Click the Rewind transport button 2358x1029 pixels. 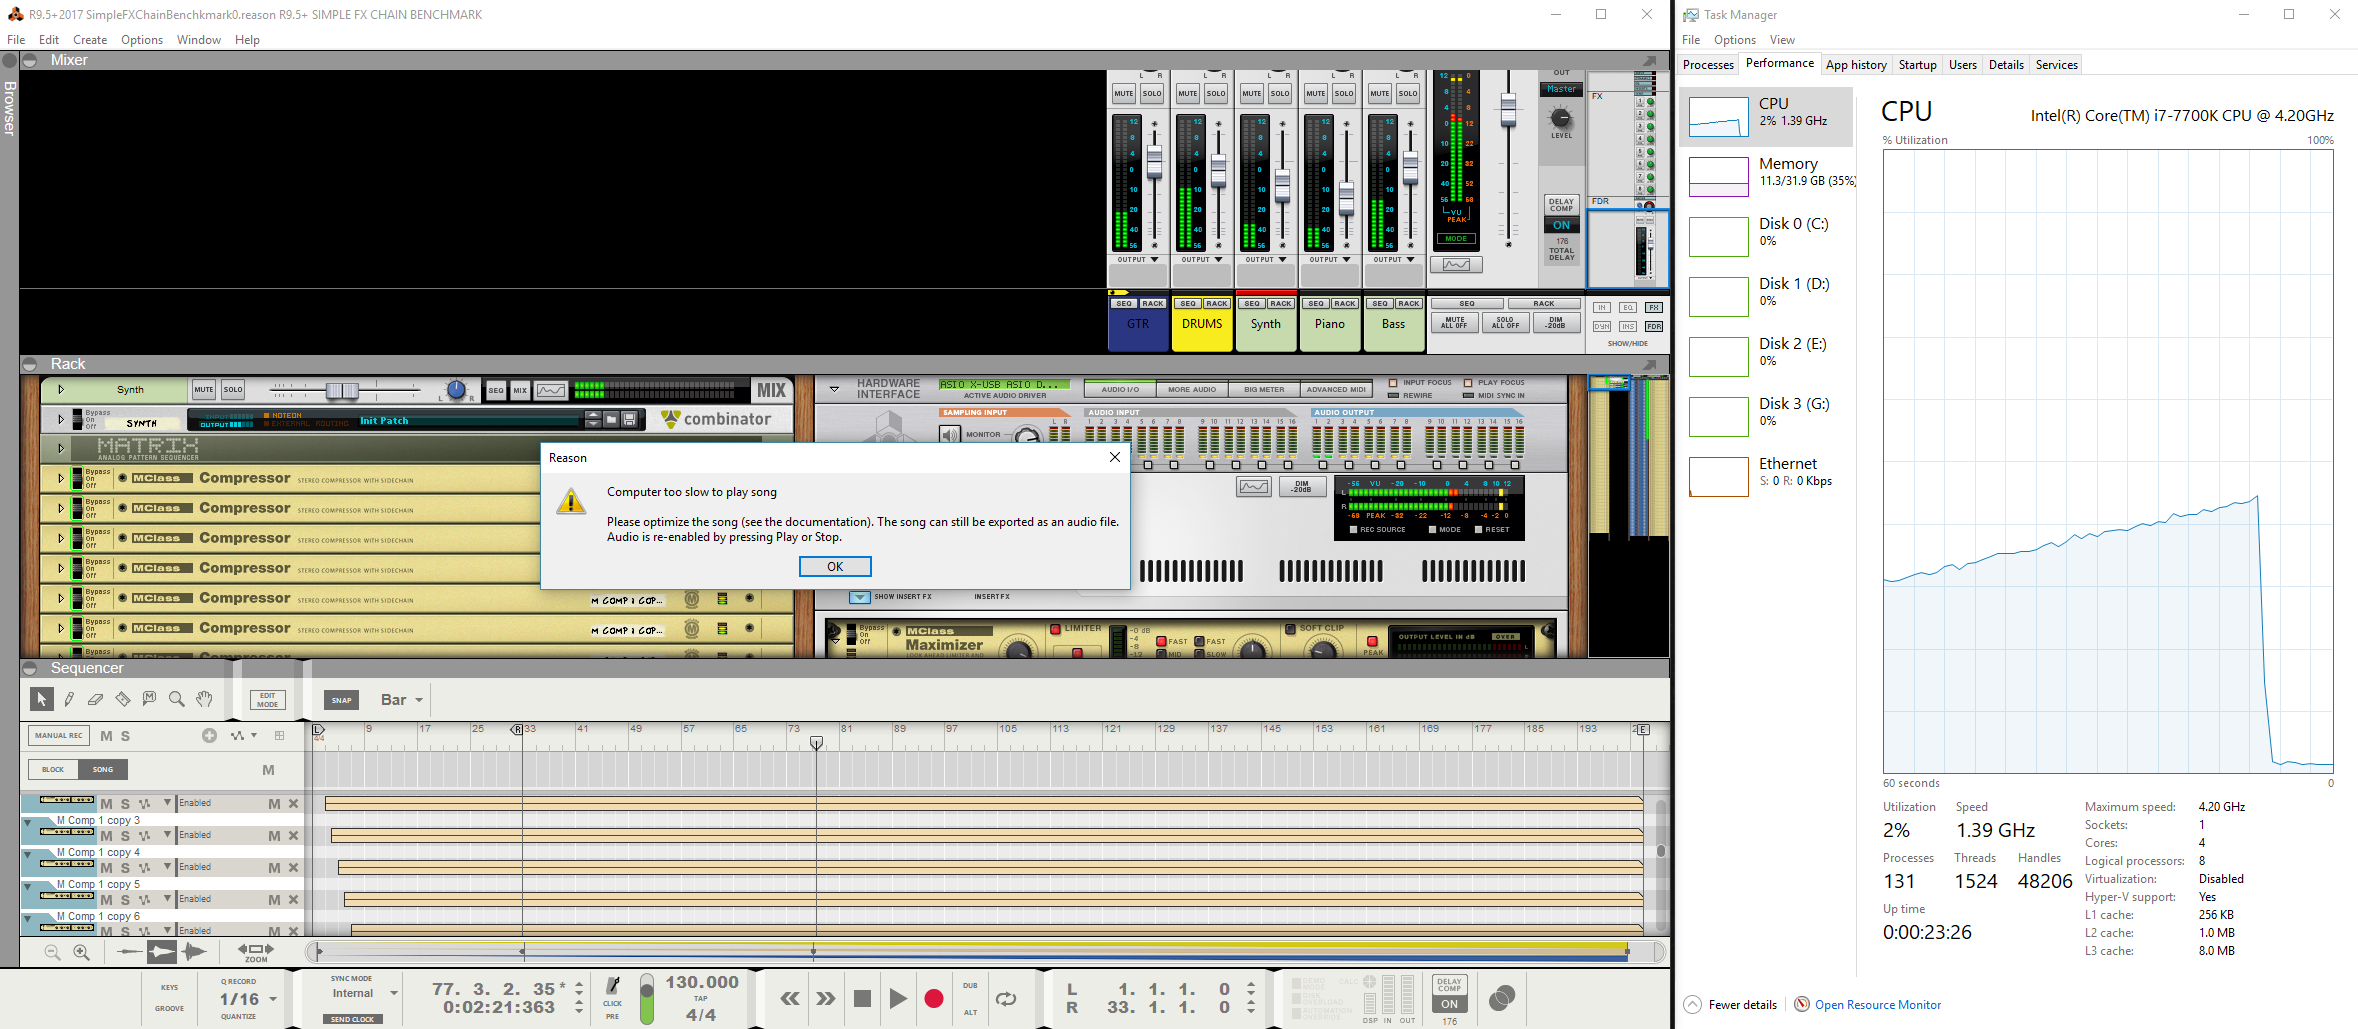790,998
